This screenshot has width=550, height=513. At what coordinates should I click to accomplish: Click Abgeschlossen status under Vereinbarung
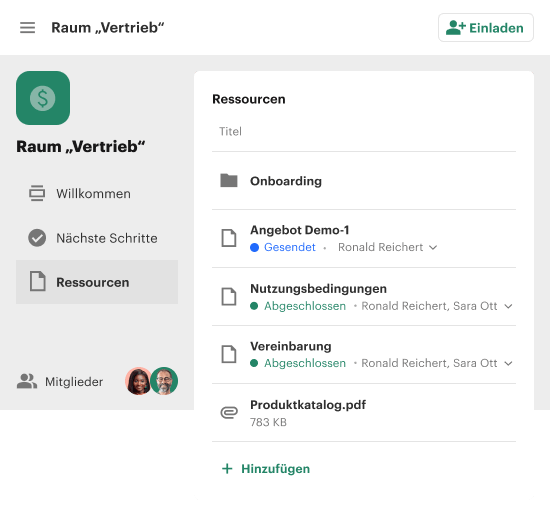tap(305, 363)
